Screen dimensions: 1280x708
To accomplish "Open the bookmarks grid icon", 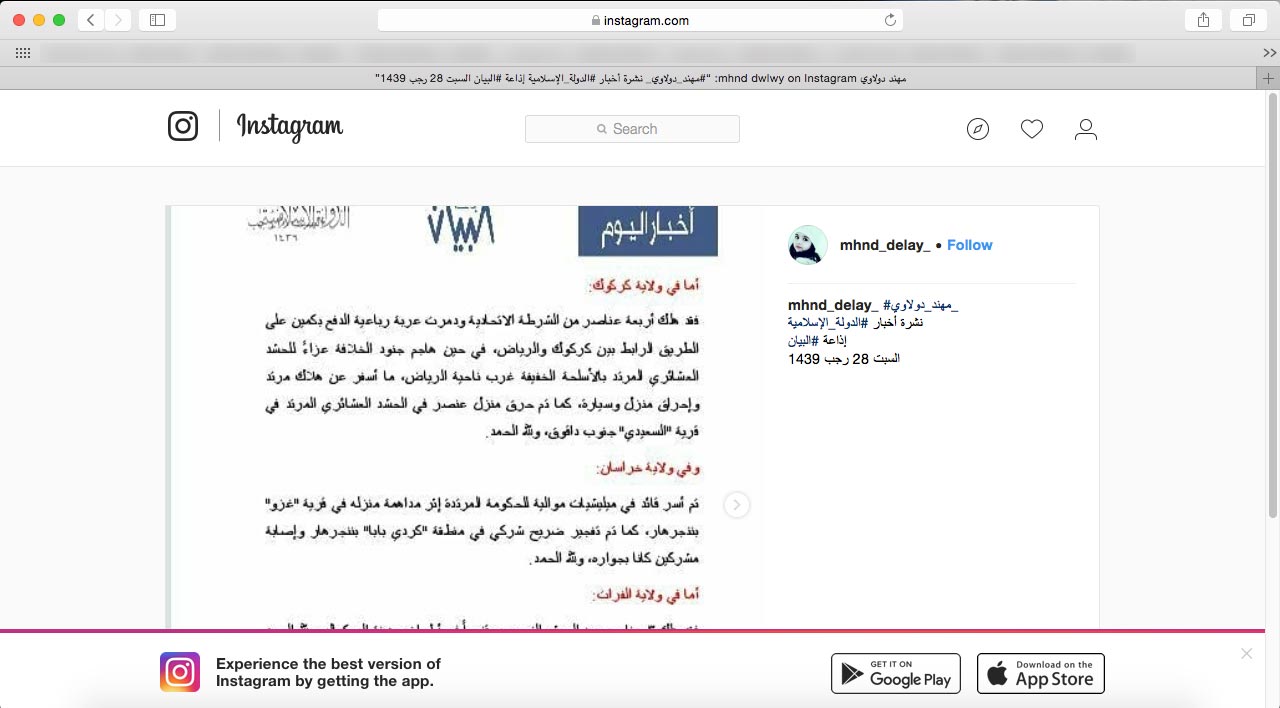I will tap(23, 53).
